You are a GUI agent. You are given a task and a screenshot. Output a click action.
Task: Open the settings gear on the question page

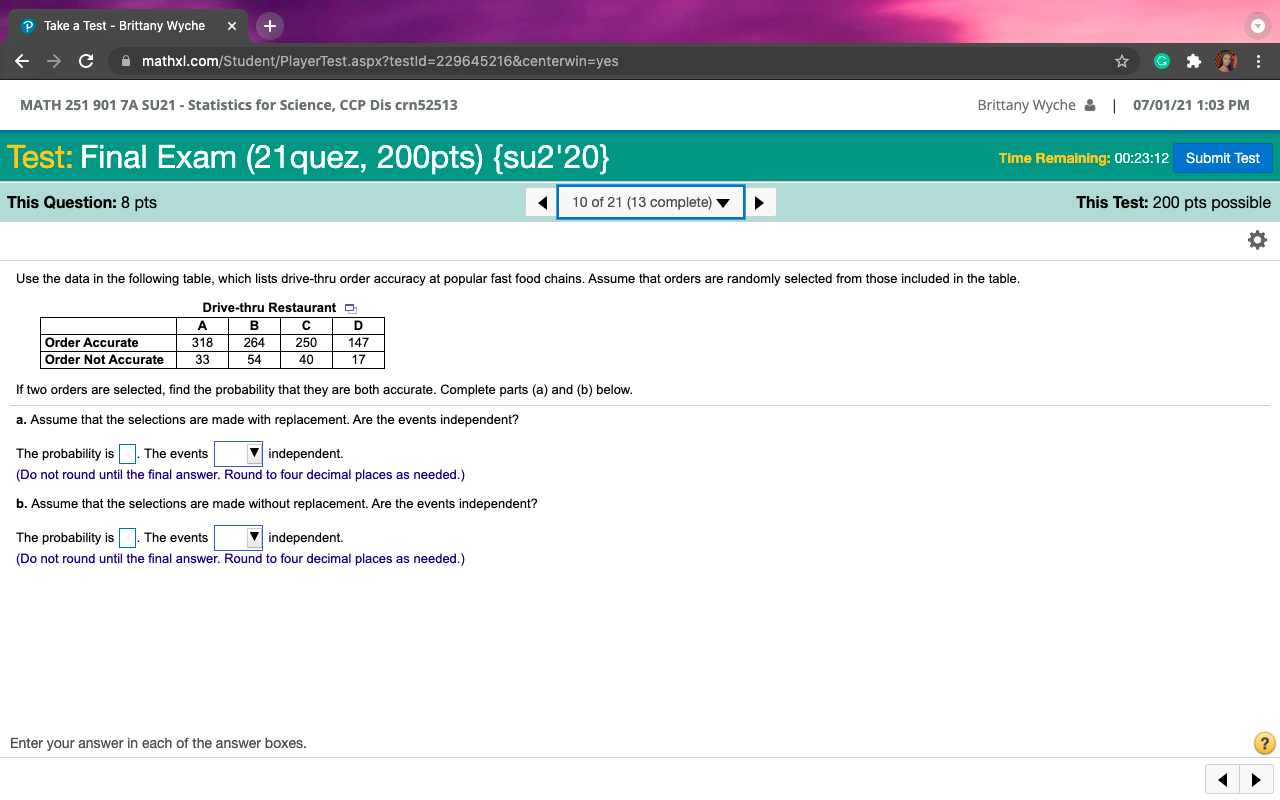point(1257,239)
